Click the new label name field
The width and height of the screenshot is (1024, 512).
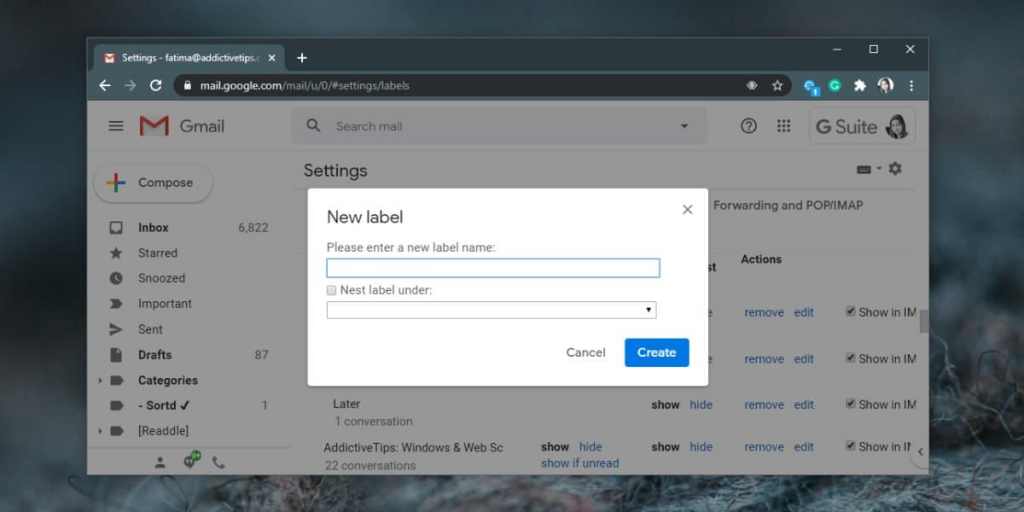click(x=492, y=268)
